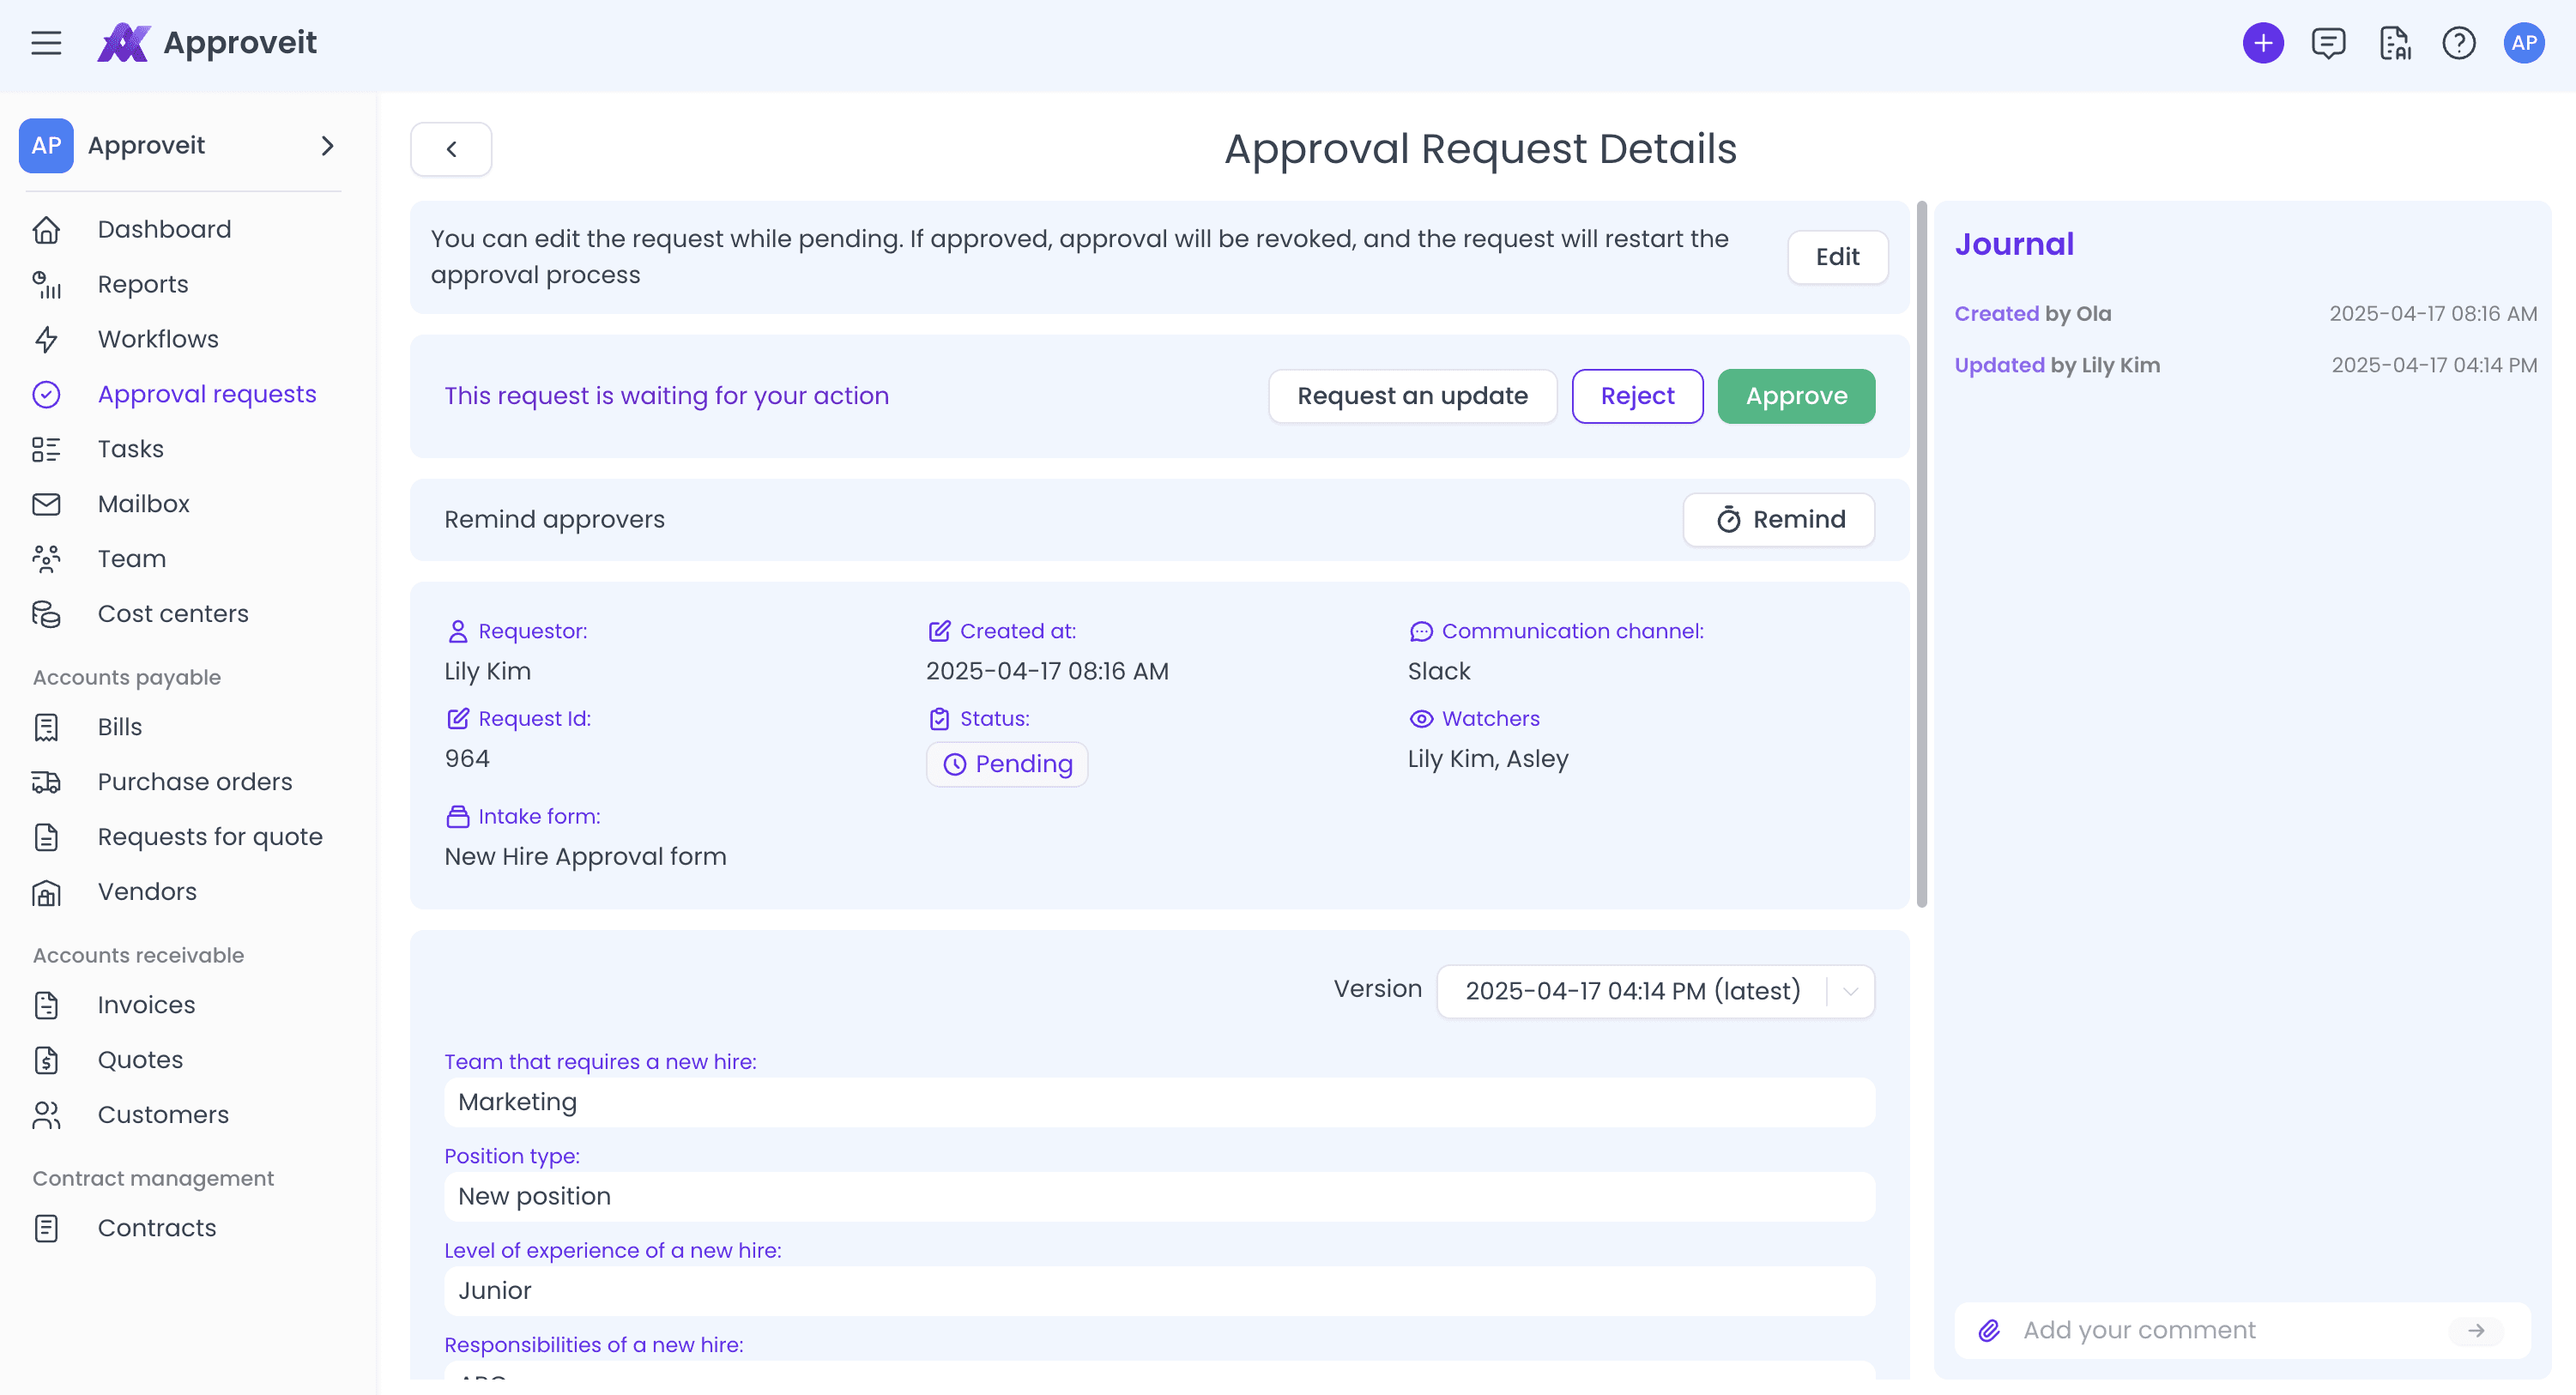Focus the Add your comment field
The image size is (2576, 1395).
2230,1330
